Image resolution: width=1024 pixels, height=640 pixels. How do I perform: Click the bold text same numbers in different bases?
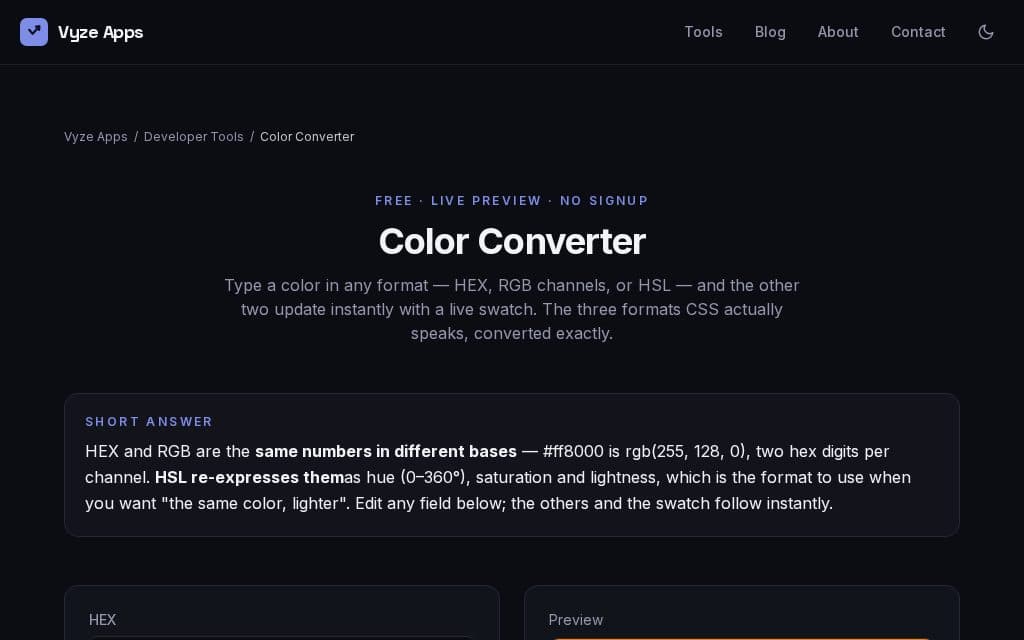385,451
